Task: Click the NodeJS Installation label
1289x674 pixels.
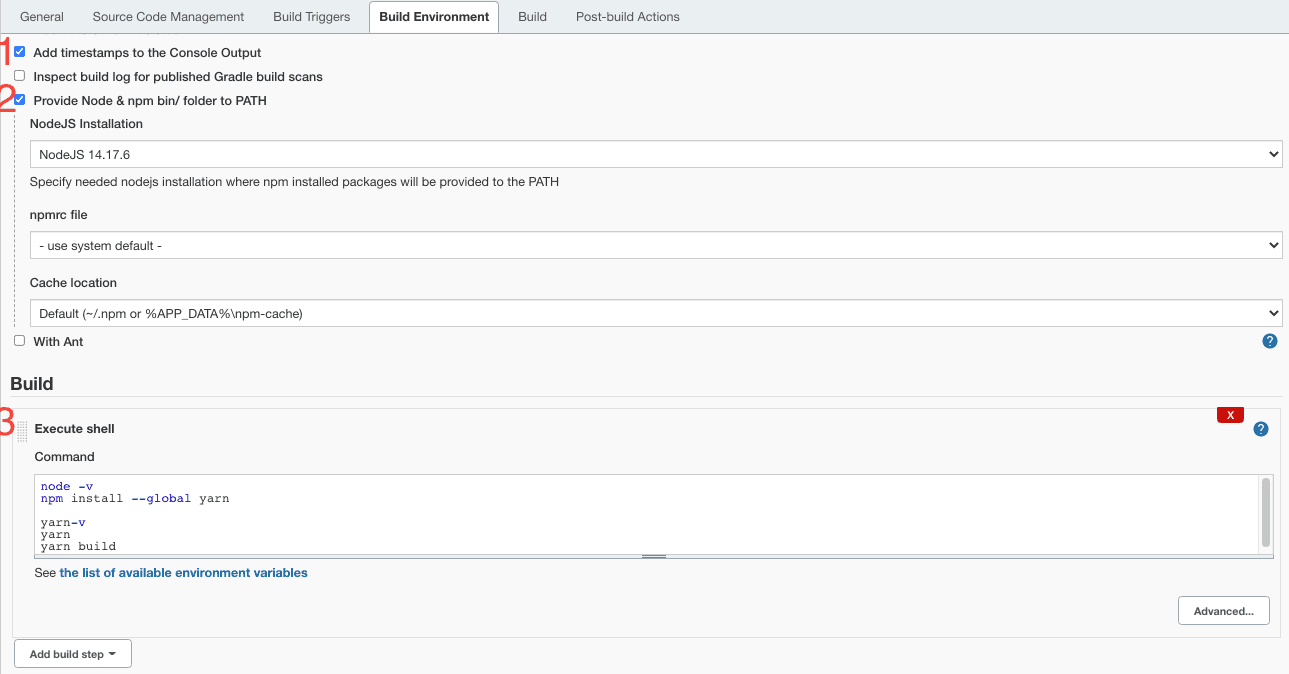Action: 86,124
